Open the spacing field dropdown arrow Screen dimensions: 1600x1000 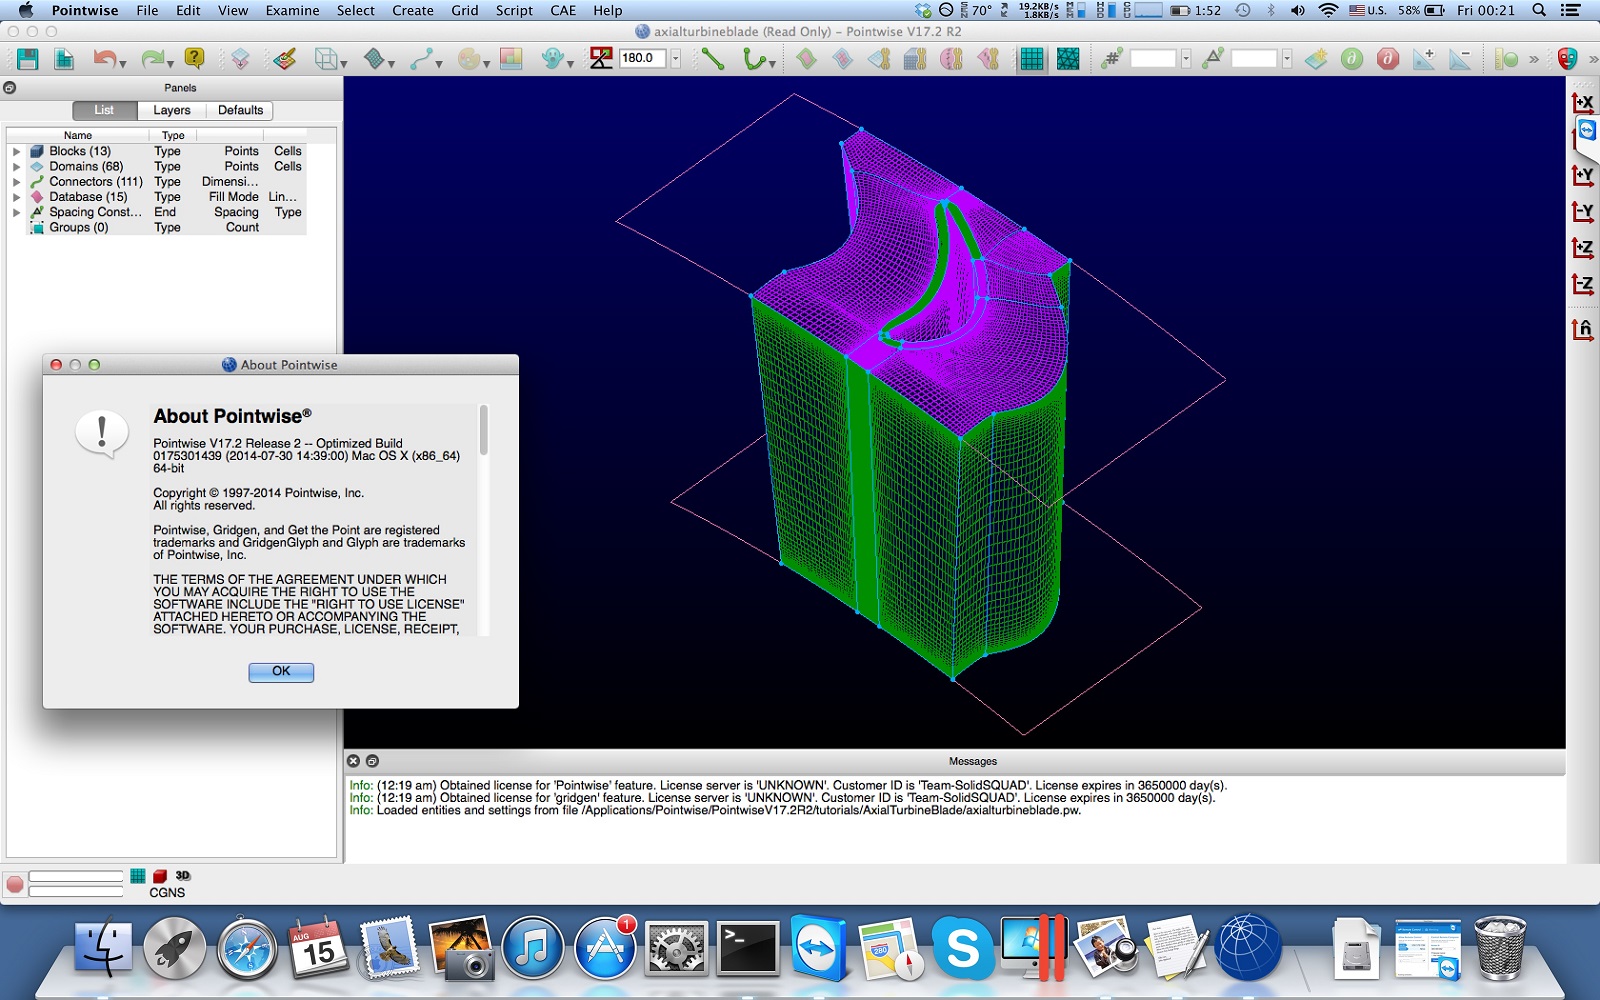click(1287, 58)
